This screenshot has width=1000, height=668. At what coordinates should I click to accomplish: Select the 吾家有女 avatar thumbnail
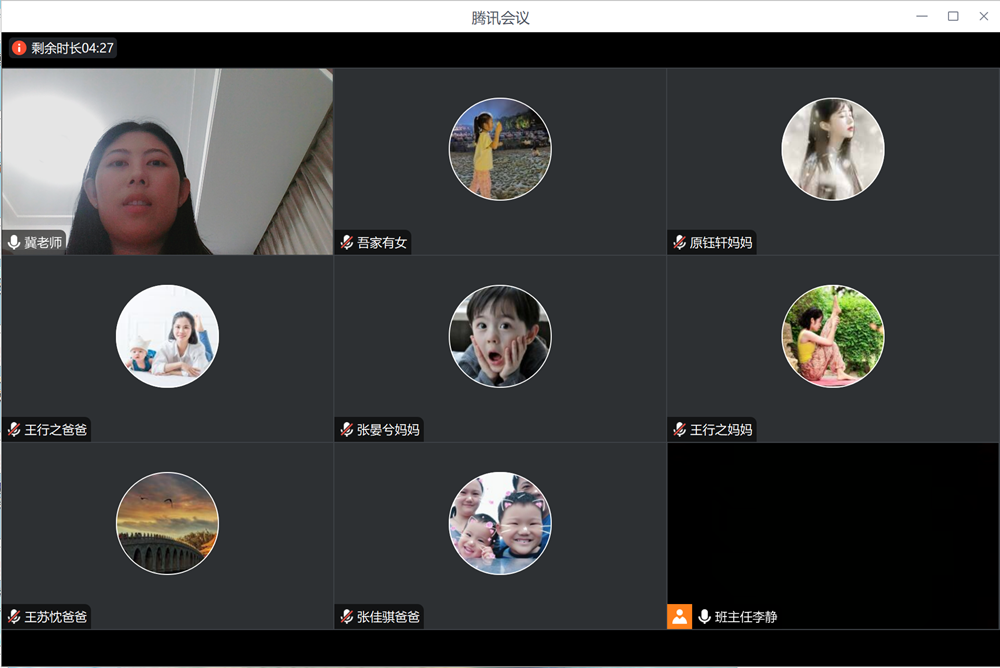500,149
